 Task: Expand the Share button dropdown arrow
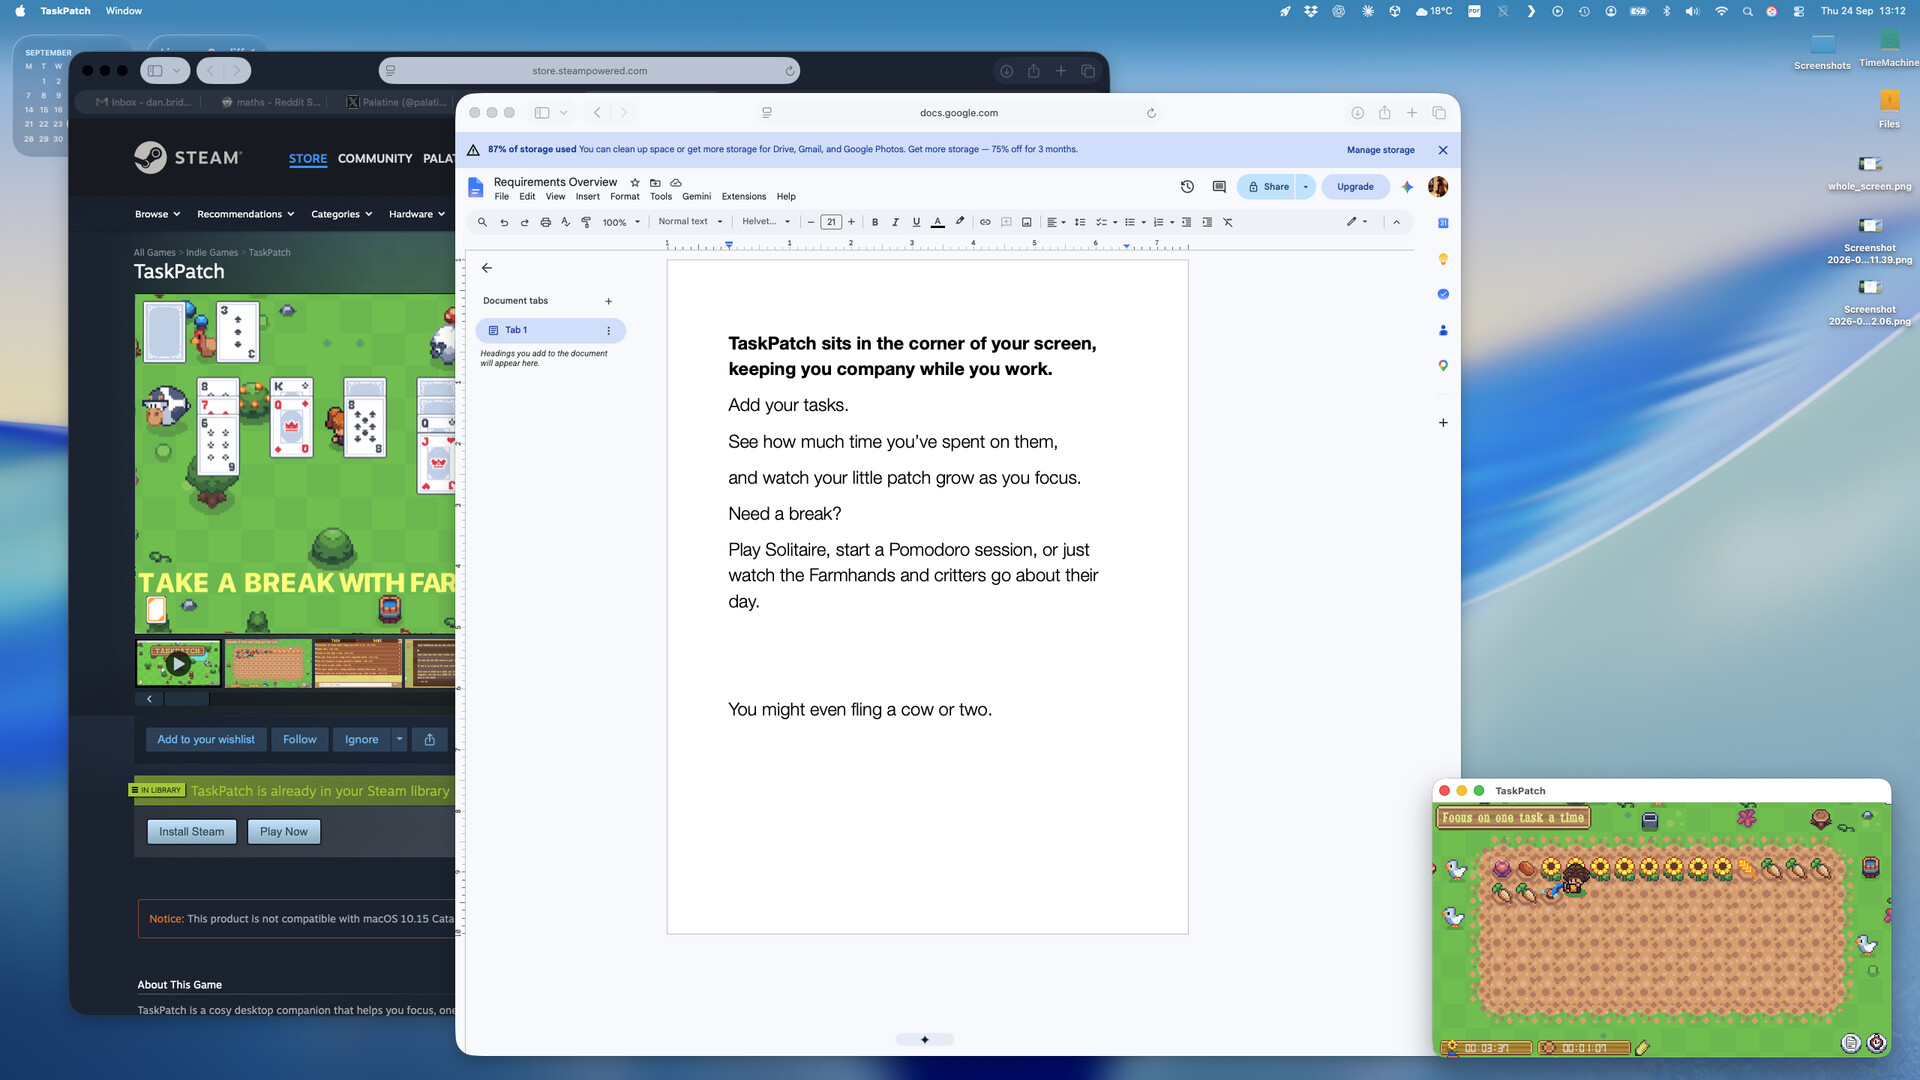point(1305,186)
